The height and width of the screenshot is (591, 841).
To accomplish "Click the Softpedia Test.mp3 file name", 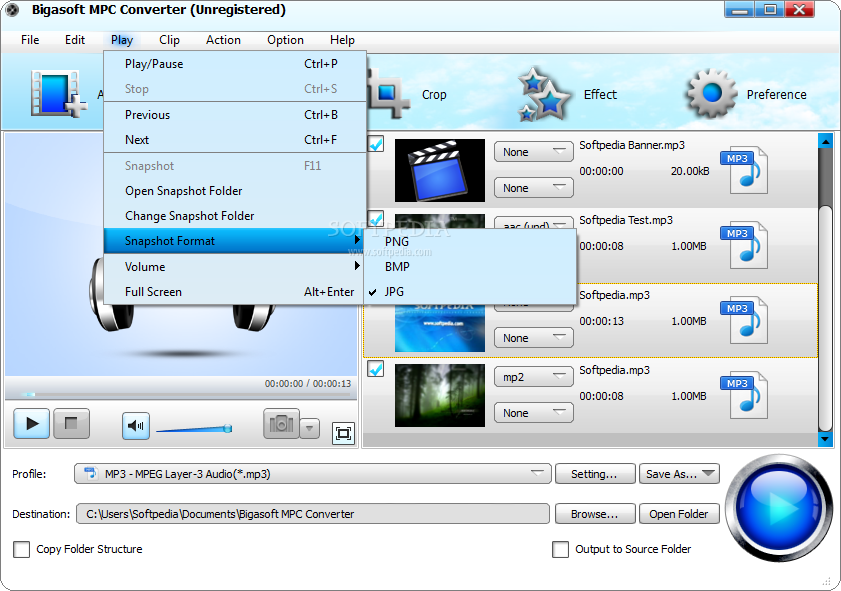I will [x=626, y=220].
